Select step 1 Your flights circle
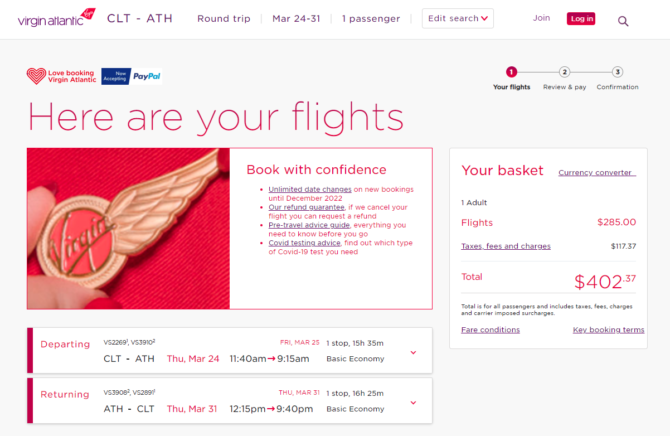Viewport: 670px width, 436px height. (x=511, y=72)
